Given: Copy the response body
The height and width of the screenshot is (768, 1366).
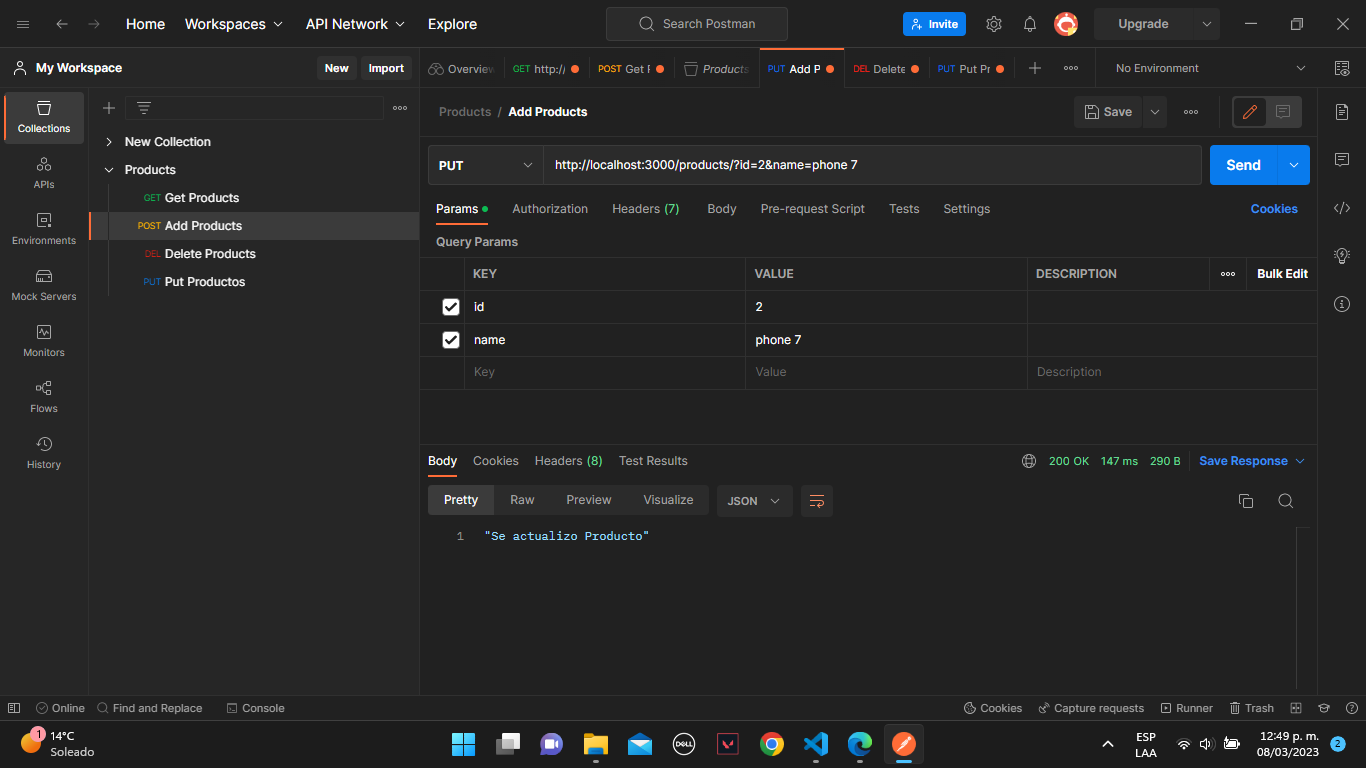Looking at the screenshot, I should (x=1246, y=501).
